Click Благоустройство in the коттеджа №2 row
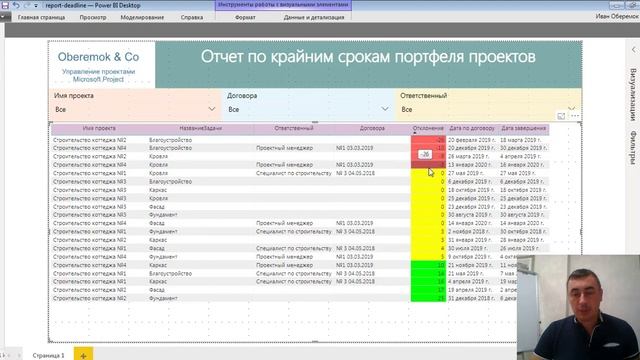Image resolution: width=640 pixels, height=360 pixels. click(170, 140)
